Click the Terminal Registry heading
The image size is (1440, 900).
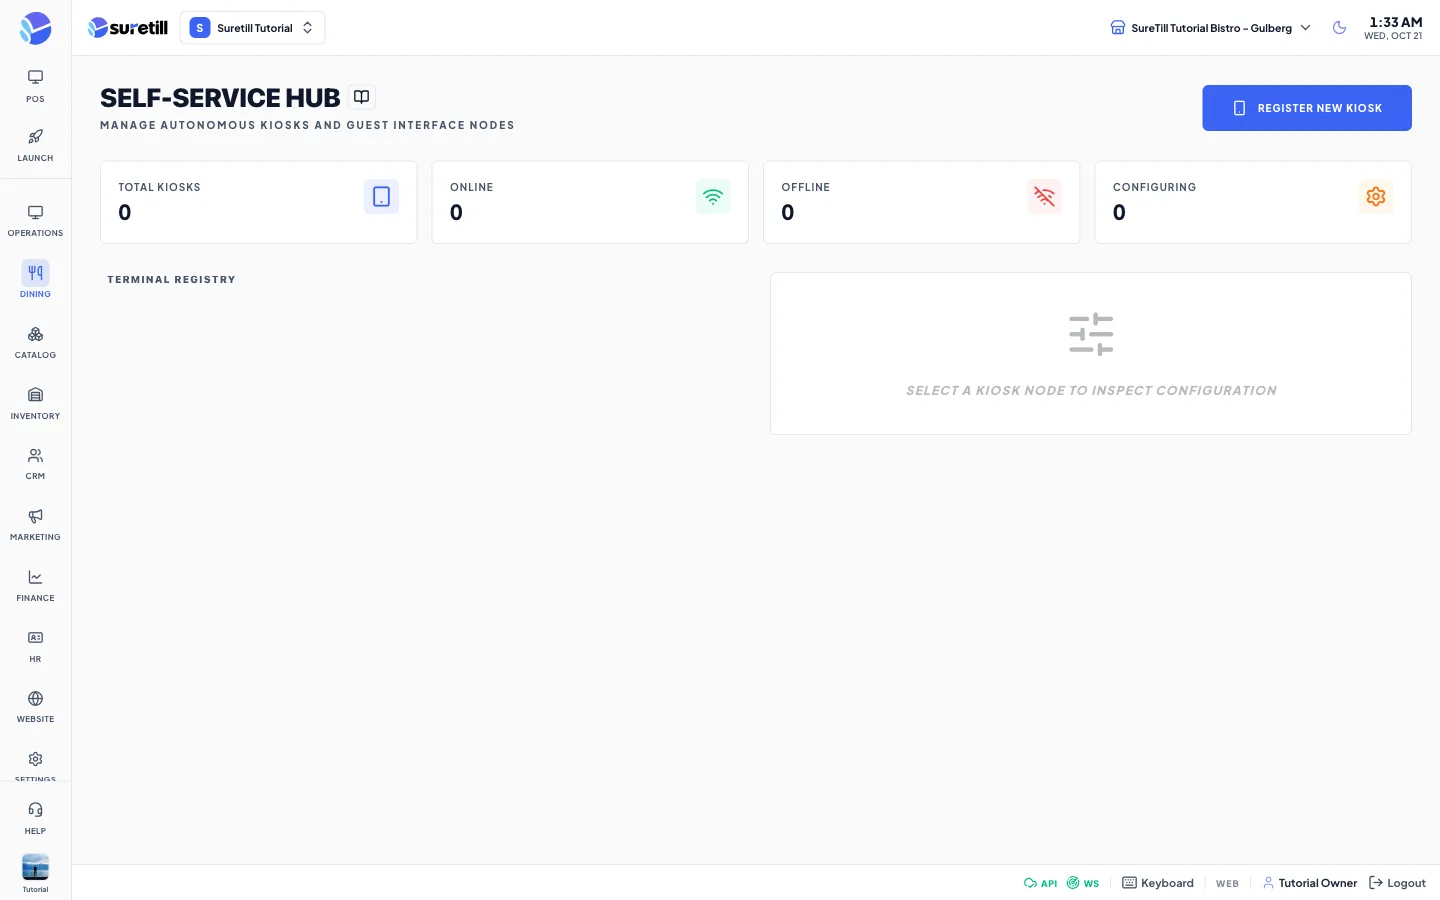coord(171,280)
